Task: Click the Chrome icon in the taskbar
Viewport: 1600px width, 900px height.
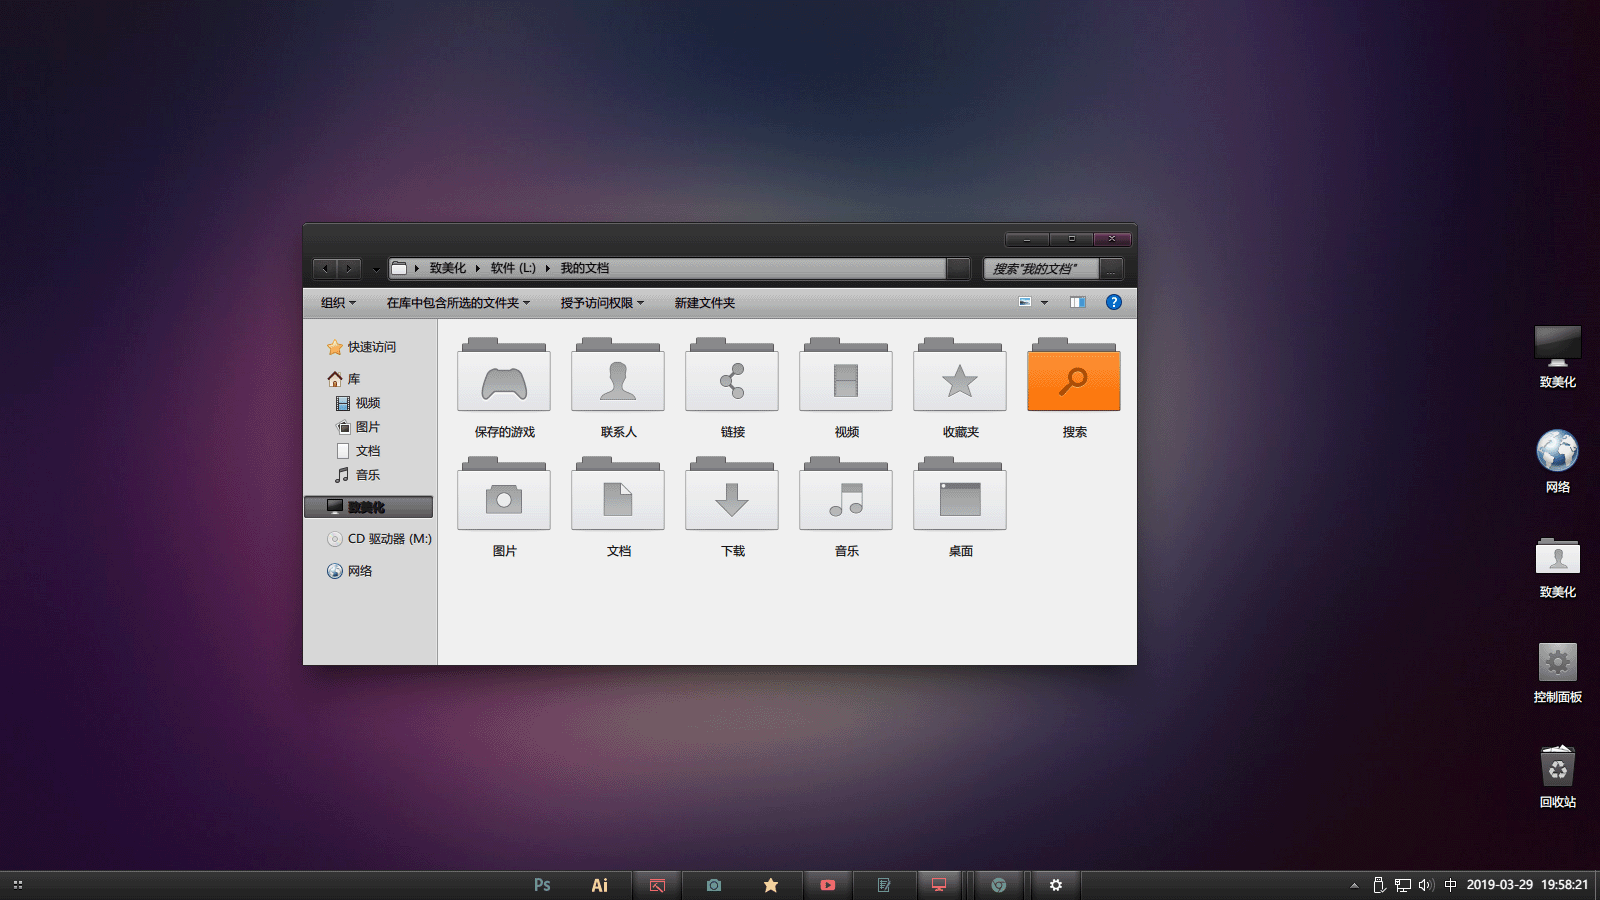Action: (x=998, y=885)
